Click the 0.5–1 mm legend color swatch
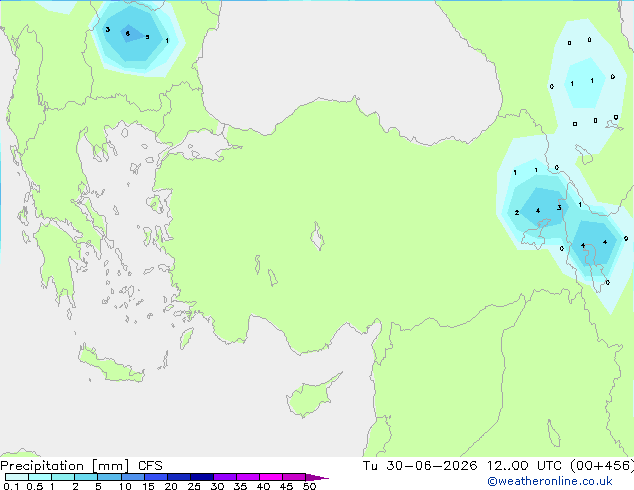This screenshot has height=490, width=634. click(x=40, y=477)
